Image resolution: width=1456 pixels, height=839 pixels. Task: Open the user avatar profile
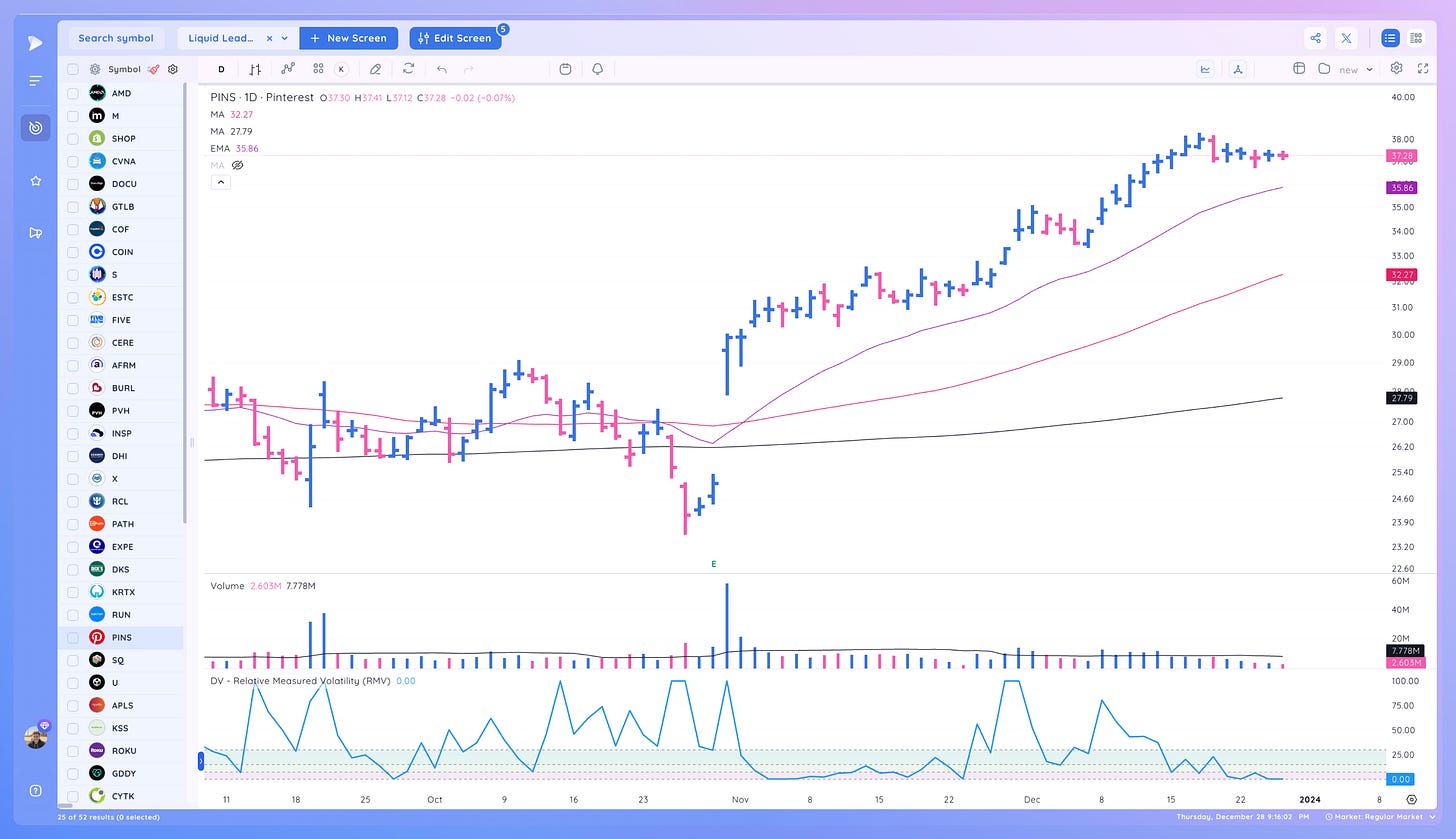(36, 737)
